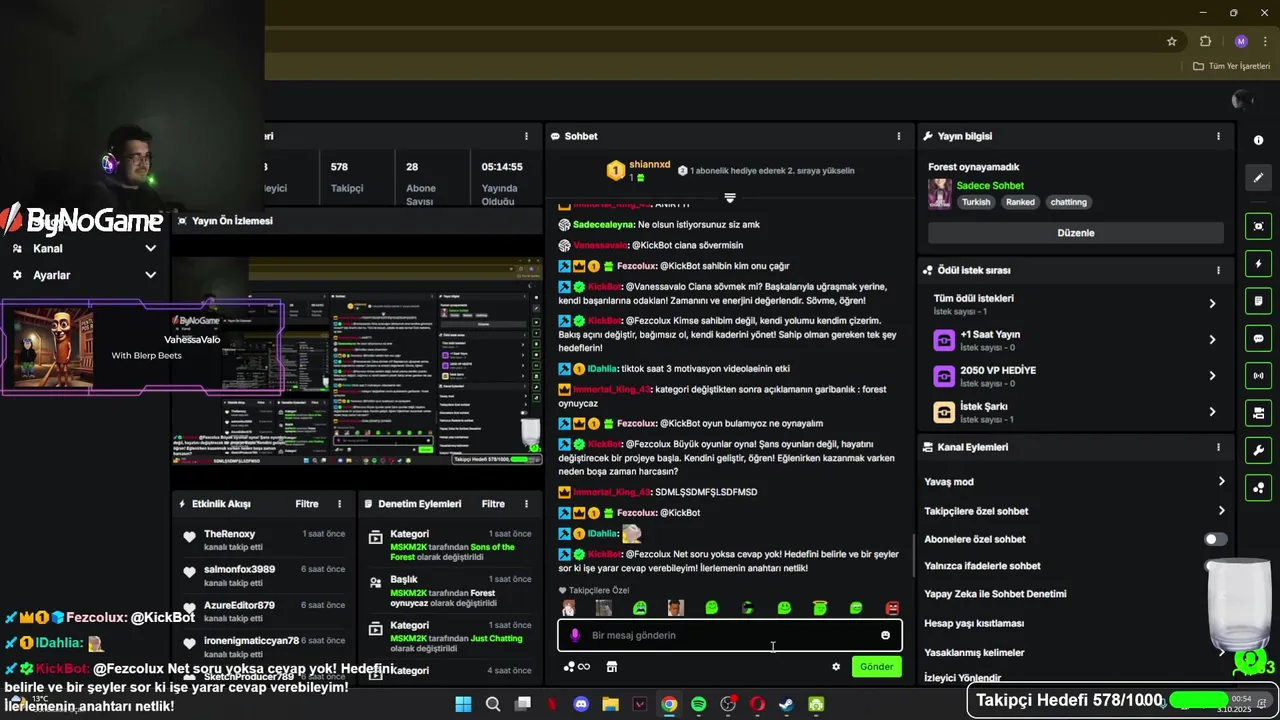Select the red angry emote

tap(892, 608)
